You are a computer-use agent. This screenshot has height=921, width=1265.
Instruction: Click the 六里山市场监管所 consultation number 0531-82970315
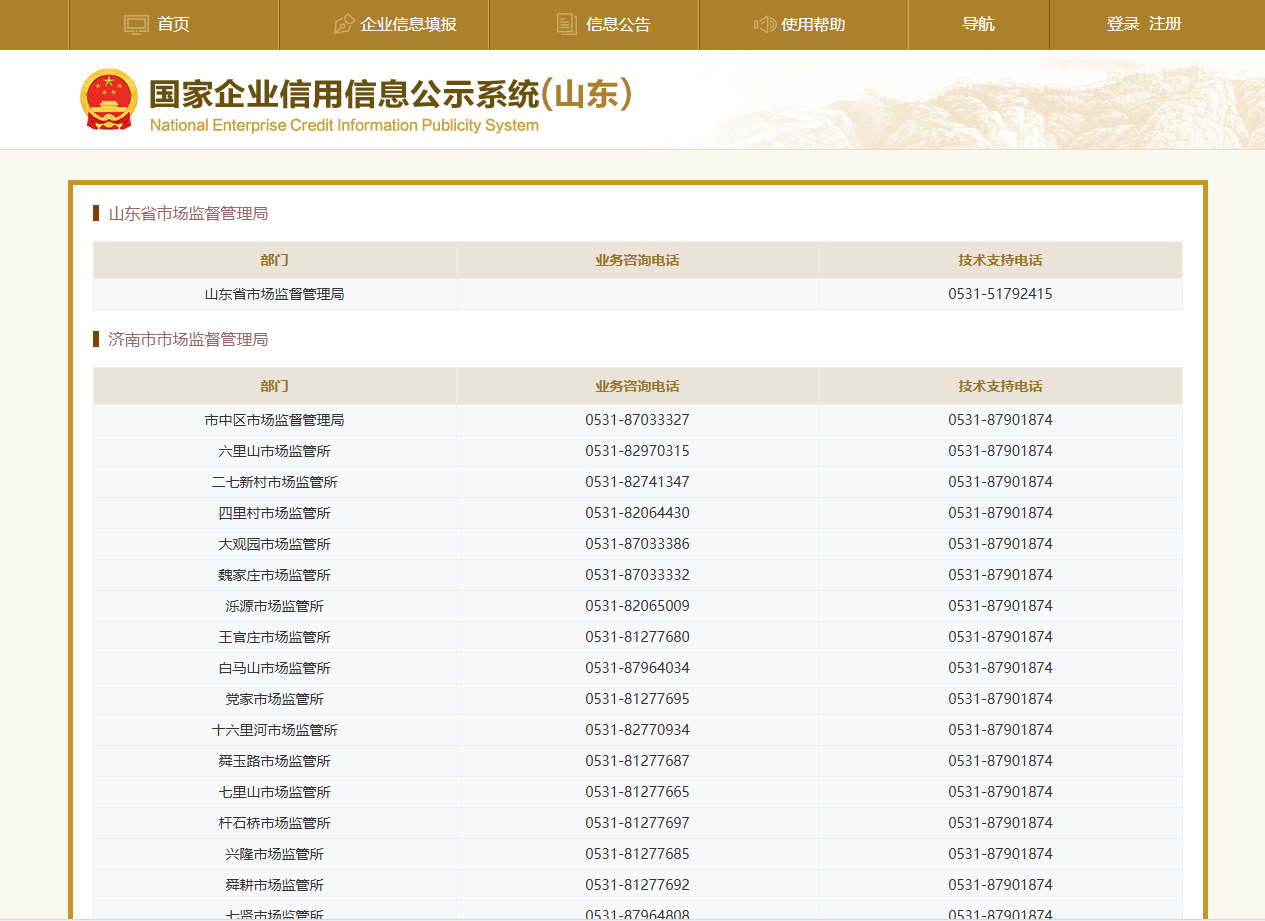point(637,451)
